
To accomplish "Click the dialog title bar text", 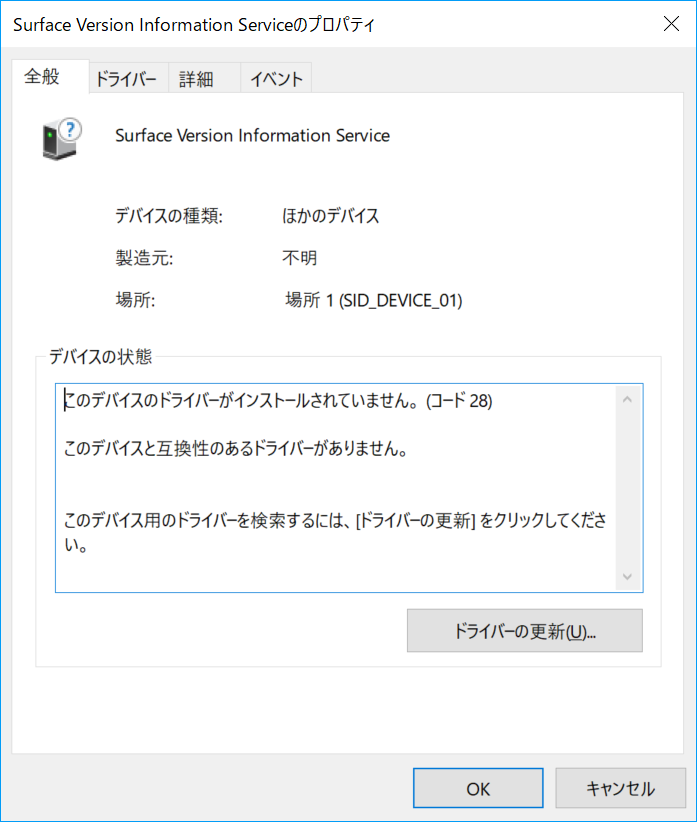I will click(194, 25).
